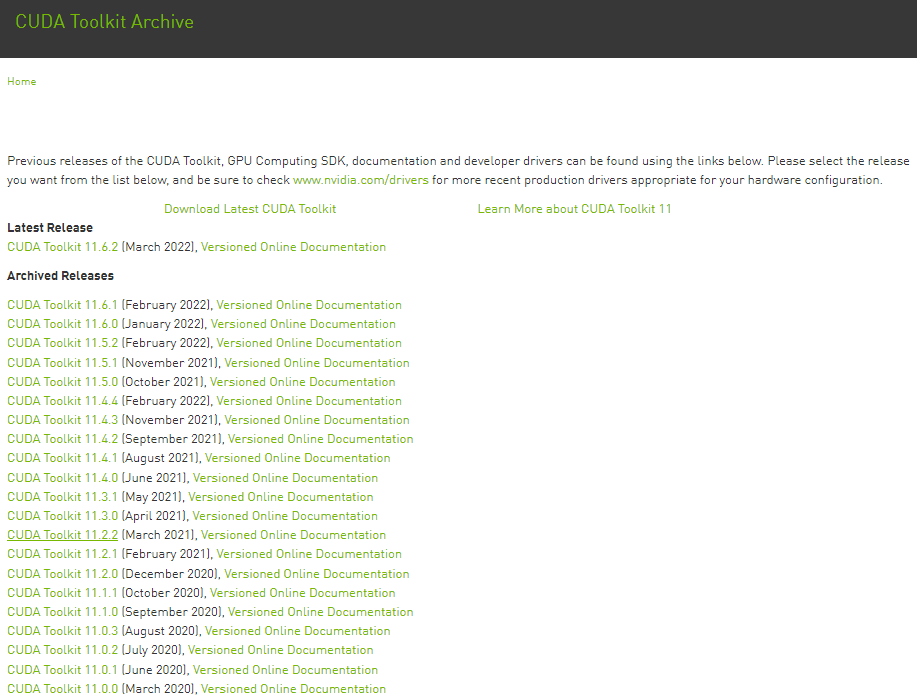Click the Archived Releases heading
This screenshot has width=917, height=698.
(x=60, y=276)
